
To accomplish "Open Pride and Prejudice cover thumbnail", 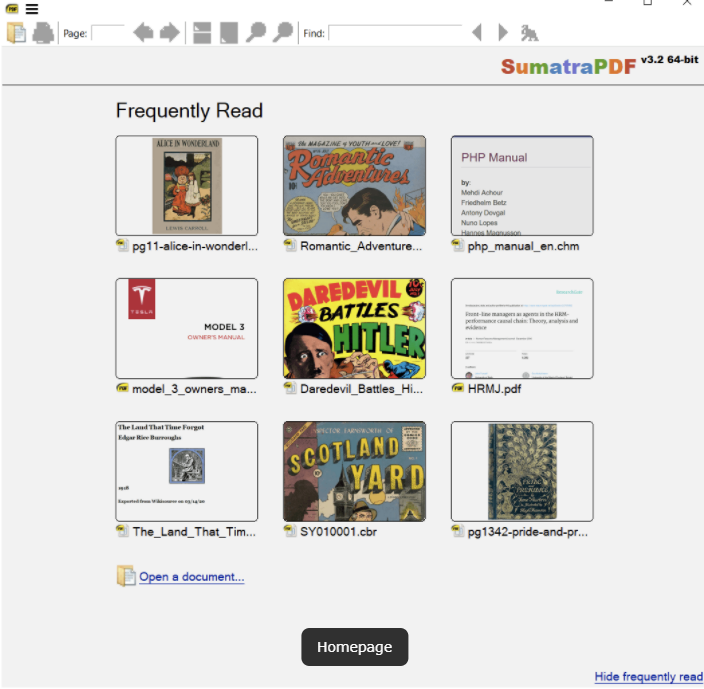I will [522, 471].
